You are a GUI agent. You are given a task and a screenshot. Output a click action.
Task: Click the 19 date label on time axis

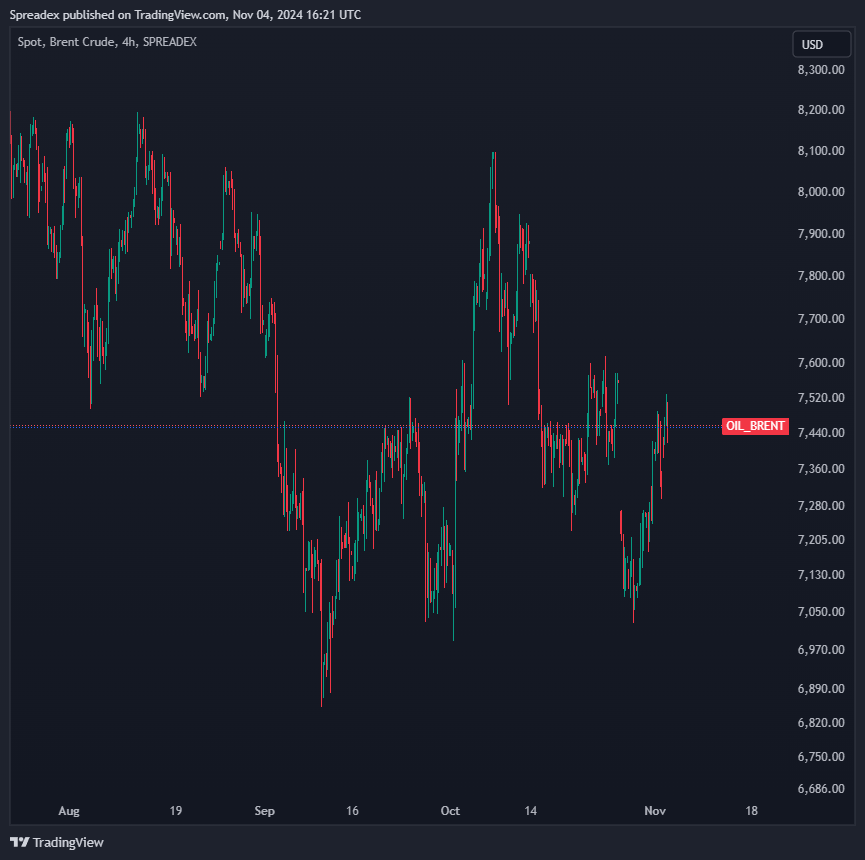[x=175, y=811]
